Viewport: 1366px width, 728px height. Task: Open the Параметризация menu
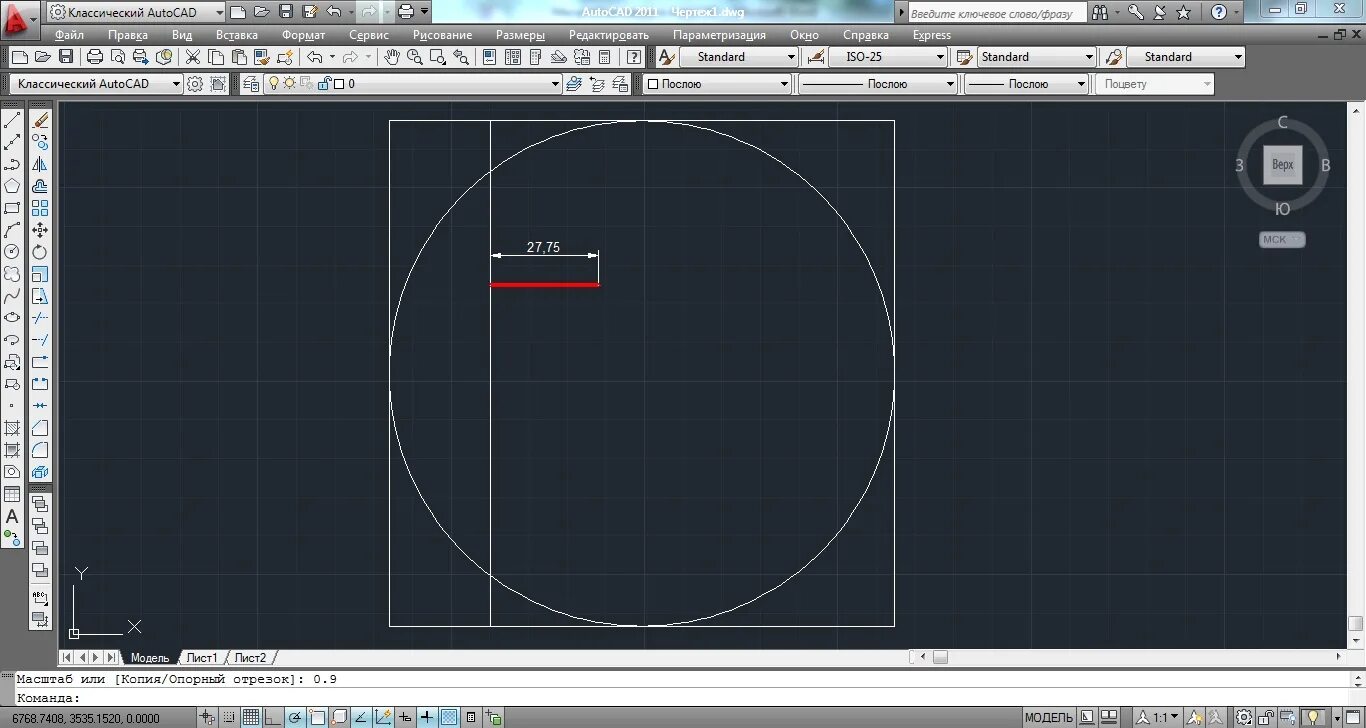719,35
